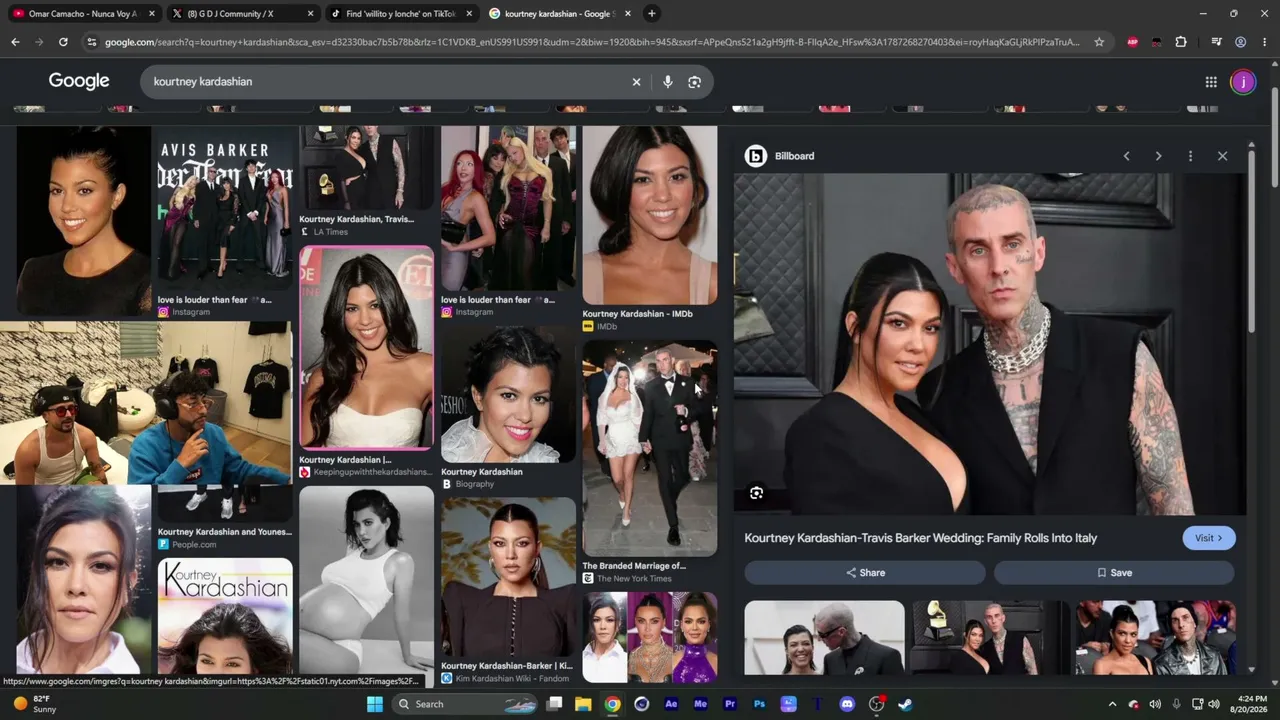This screenshot has height=720, width=1280.
Task: Open Discord from the taskbar
Action: coord(847,704)
